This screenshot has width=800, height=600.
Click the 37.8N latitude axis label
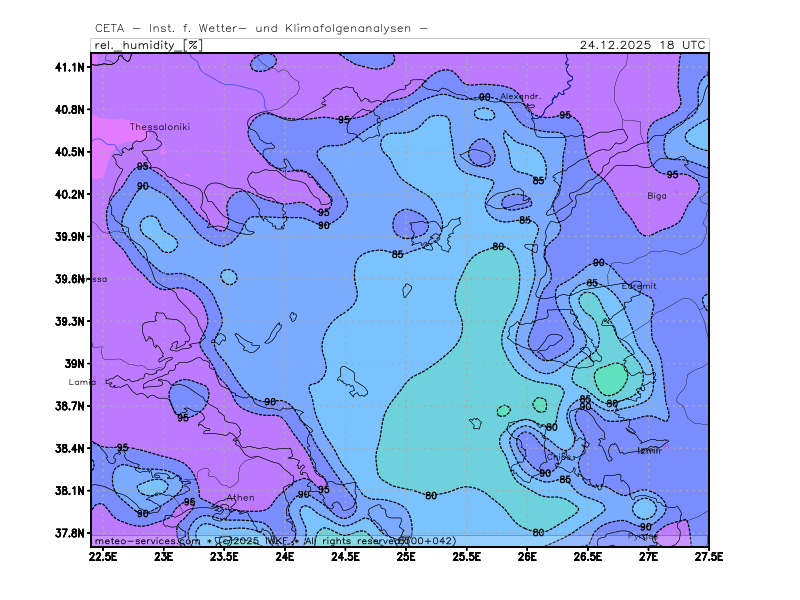tap(70, 534)
